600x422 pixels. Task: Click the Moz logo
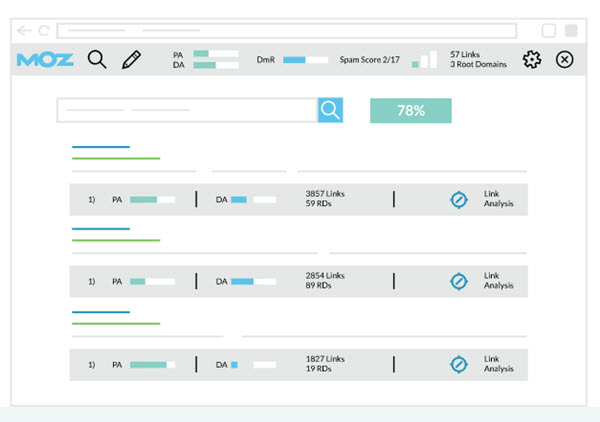click(45, 60)
